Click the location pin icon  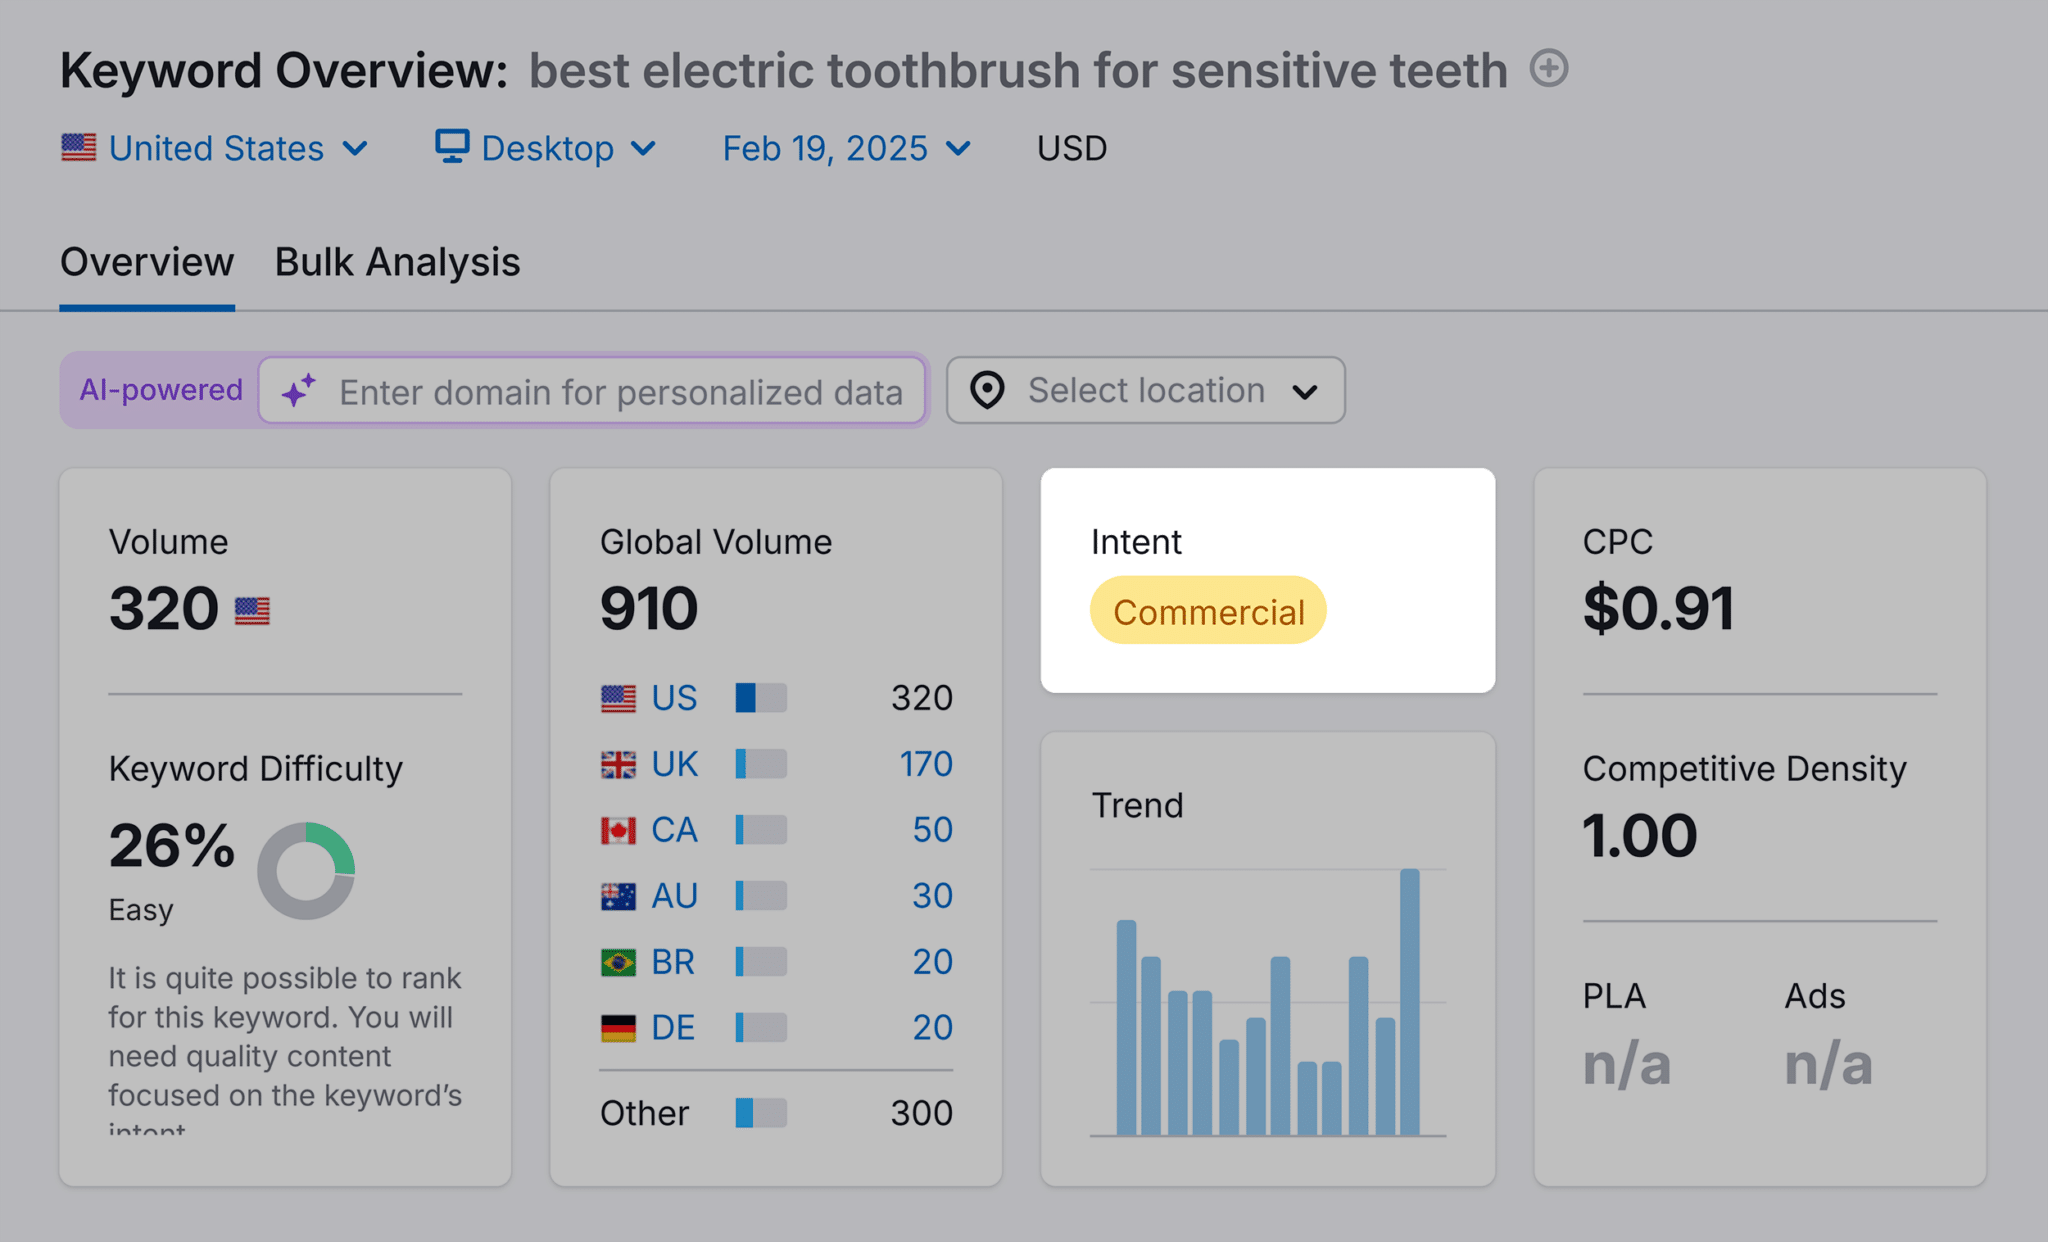pos(987,390)
